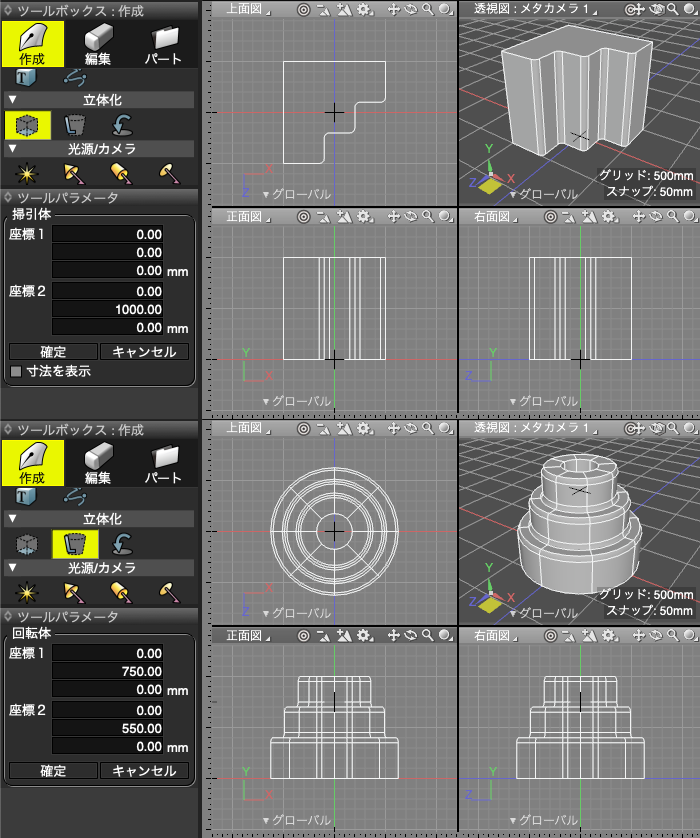Open the gear settings icon in the concentric-circles top view
The height and width of the screenshot is (838, 700).
(364, 428)
